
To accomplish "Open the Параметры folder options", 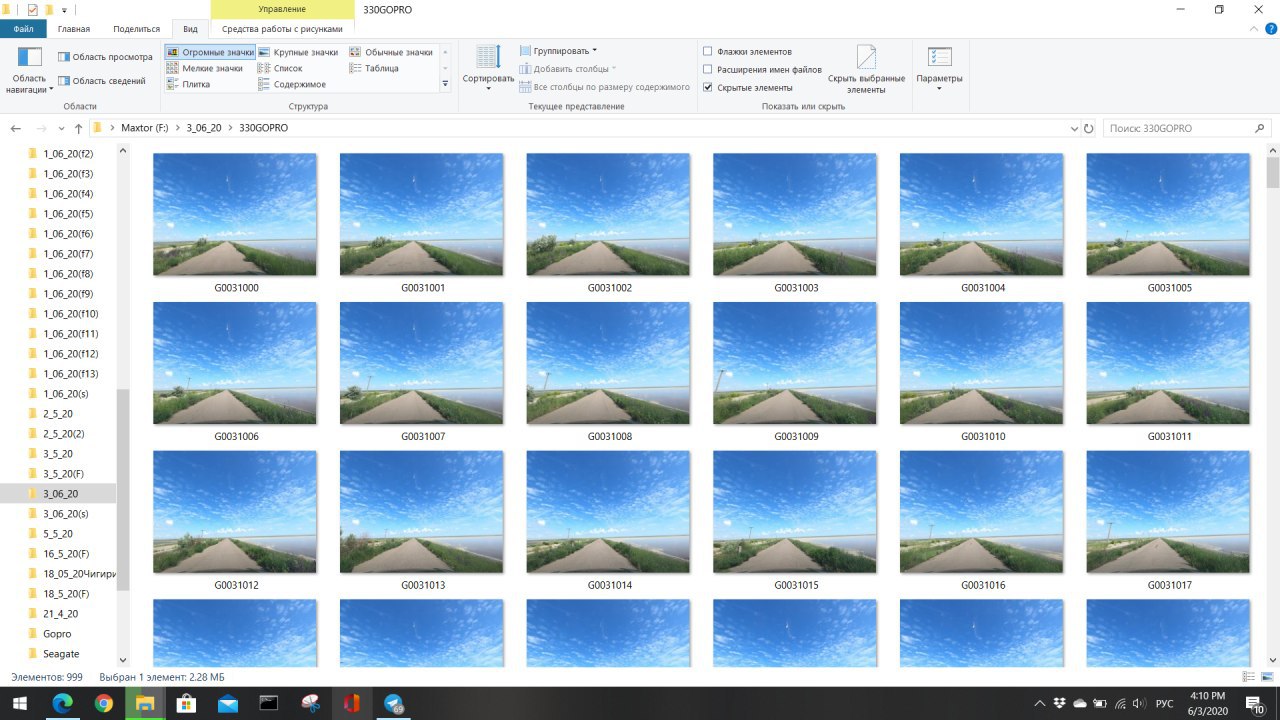I will point(939,69).
